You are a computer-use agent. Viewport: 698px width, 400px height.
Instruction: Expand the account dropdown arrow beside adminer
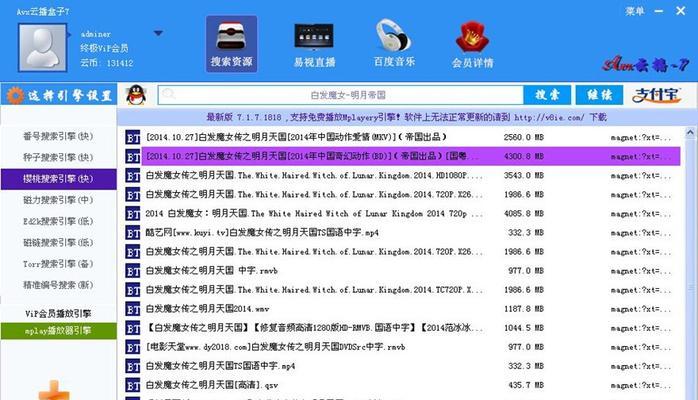click(x=158, y=33)
